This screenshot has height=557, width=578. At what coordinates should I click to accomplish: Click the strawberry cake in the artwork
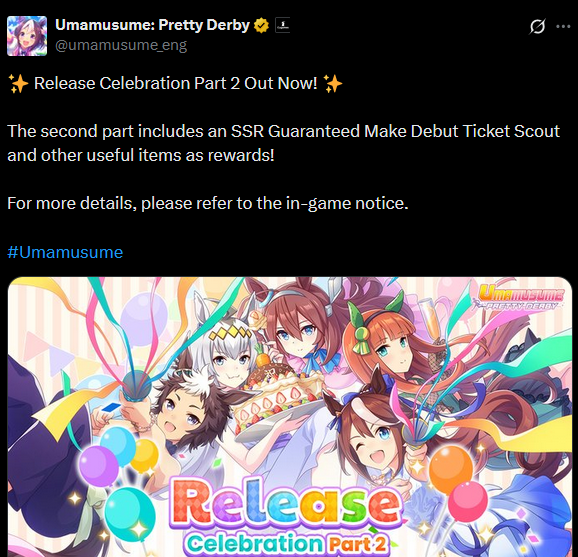click(277, 393)
